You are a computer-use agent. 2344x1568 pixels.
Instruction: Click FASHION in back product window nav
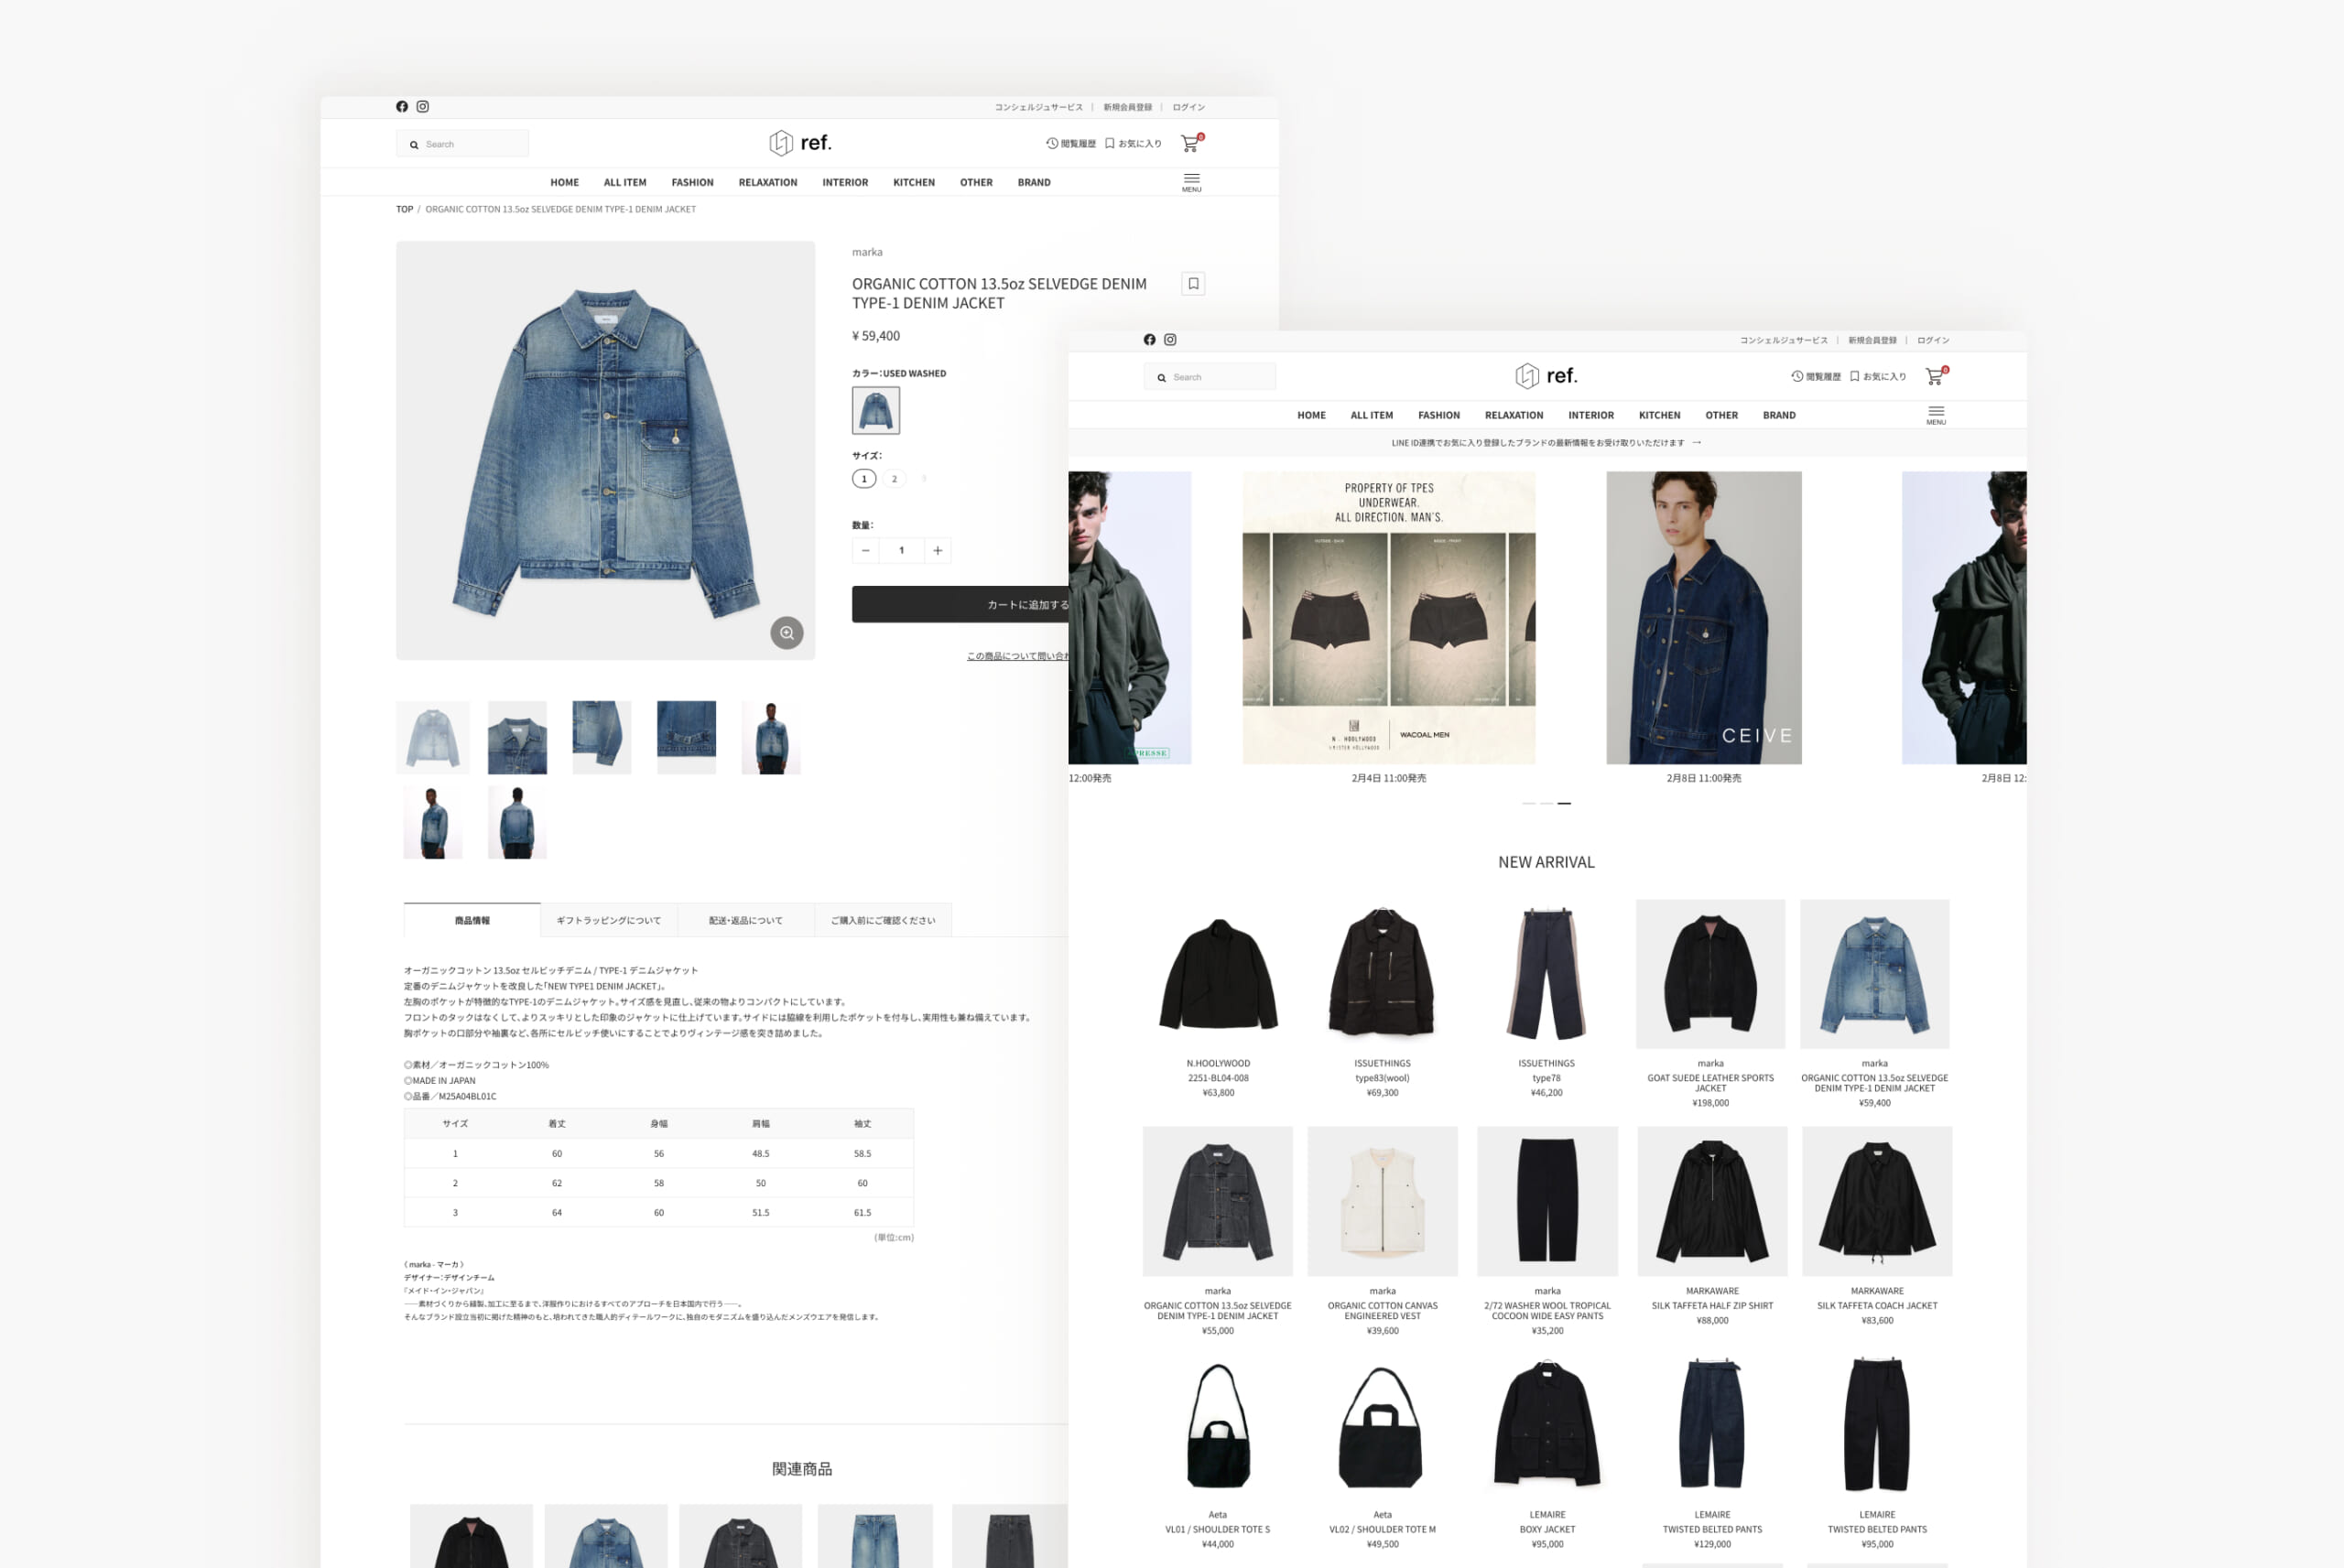point(693,183)
